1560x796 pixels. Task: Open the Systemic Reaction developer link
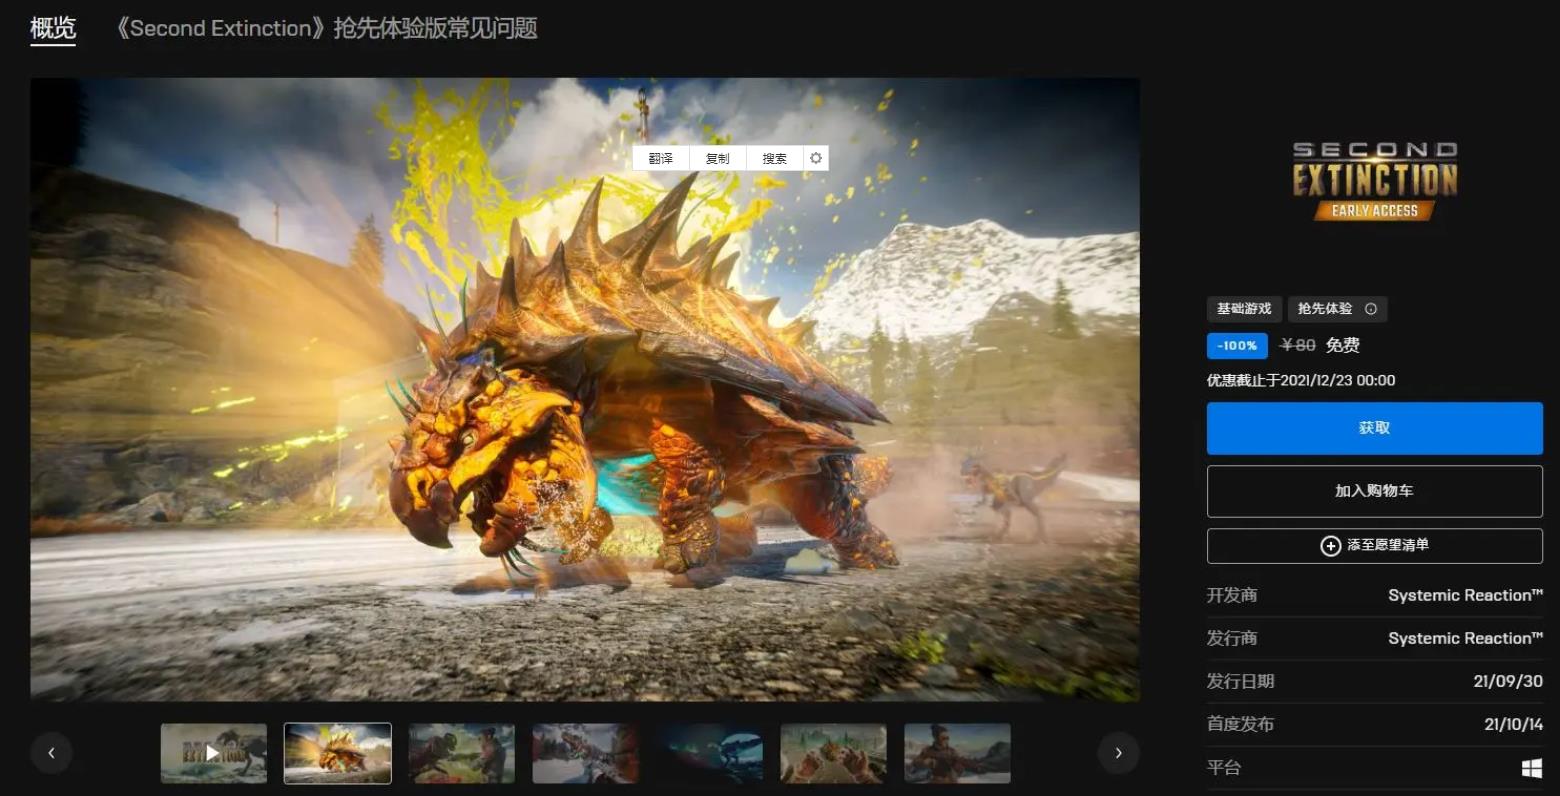coord(1465,595)
